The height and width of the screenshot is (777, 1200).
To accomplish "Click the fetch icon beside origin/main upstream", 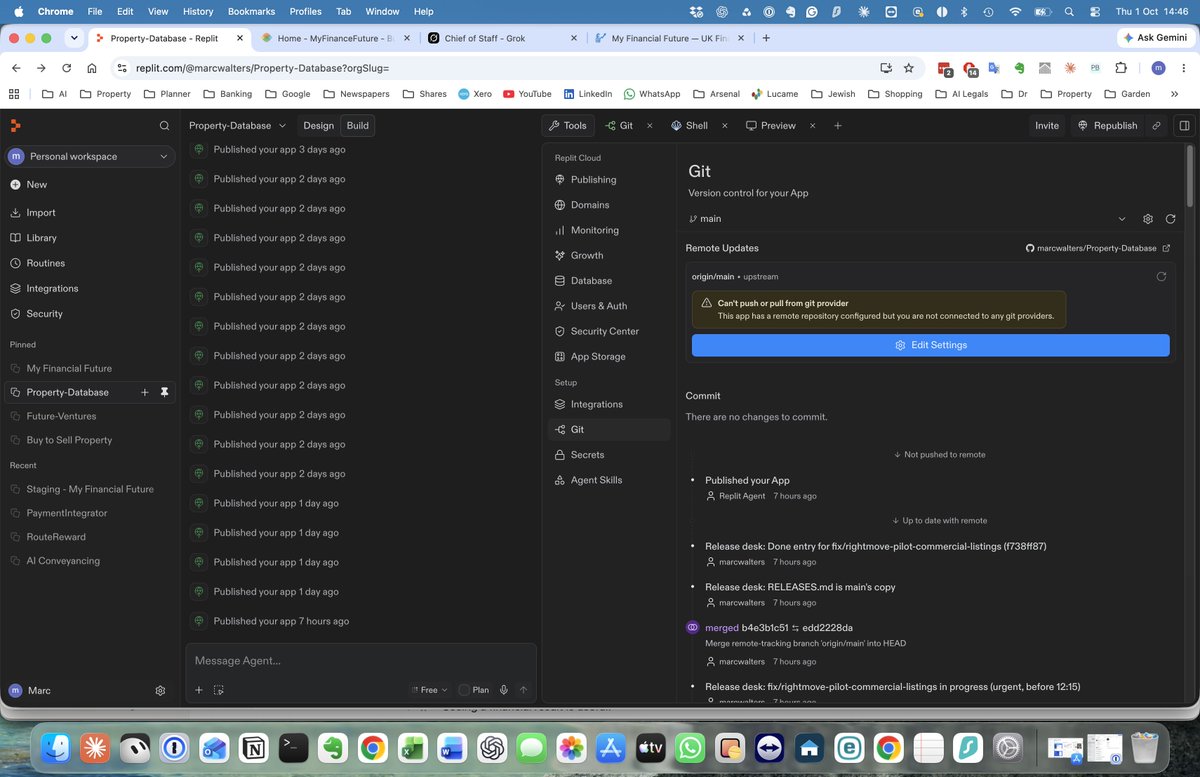I will (1161, 277).
